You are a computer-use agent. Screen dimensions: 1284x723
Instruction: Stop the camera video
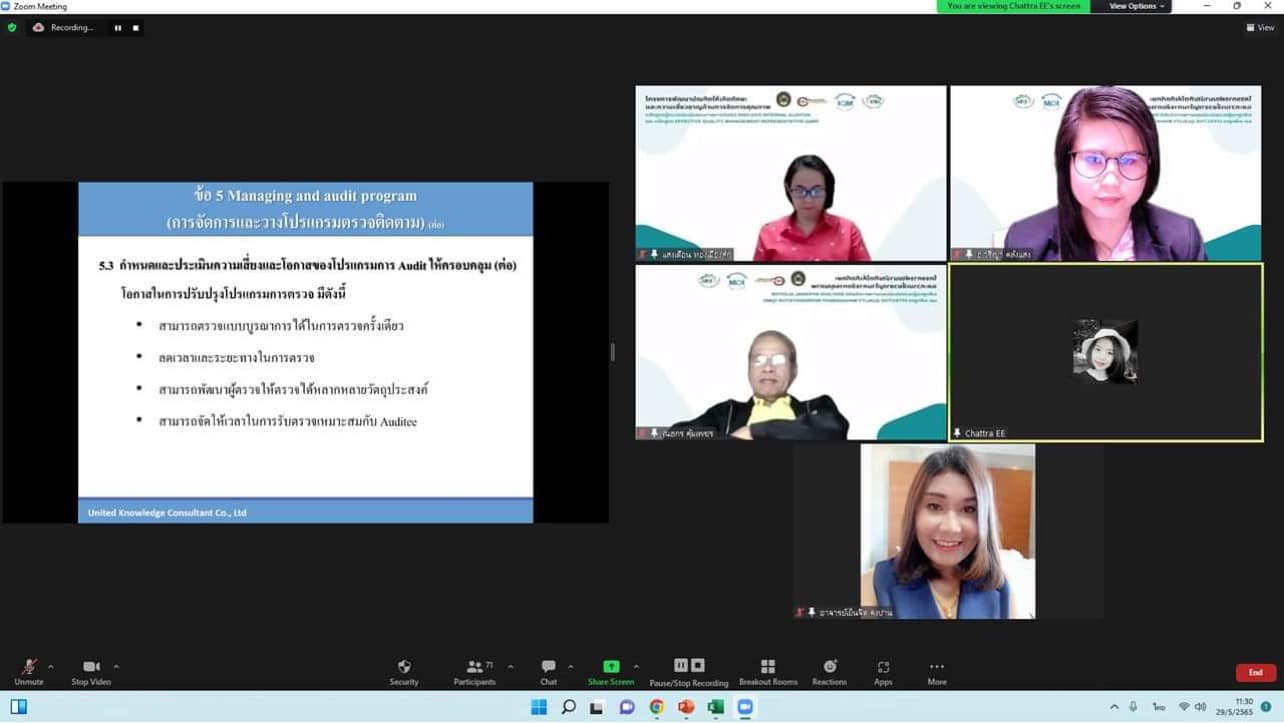pyautogui.click(x=92, y=671)
